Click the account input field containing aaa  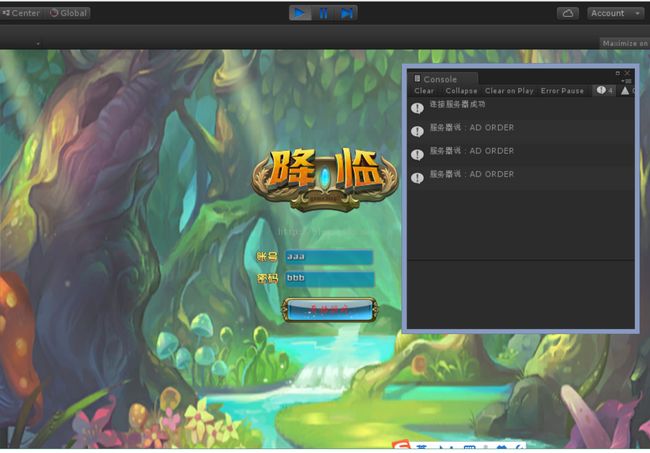click(x=329, y=257)
